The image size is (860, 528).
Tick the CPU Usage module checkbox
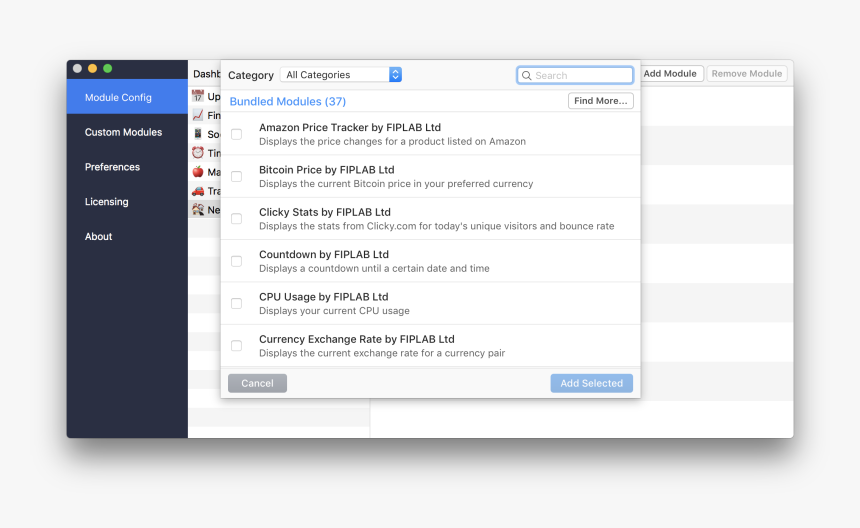point(236,304)
